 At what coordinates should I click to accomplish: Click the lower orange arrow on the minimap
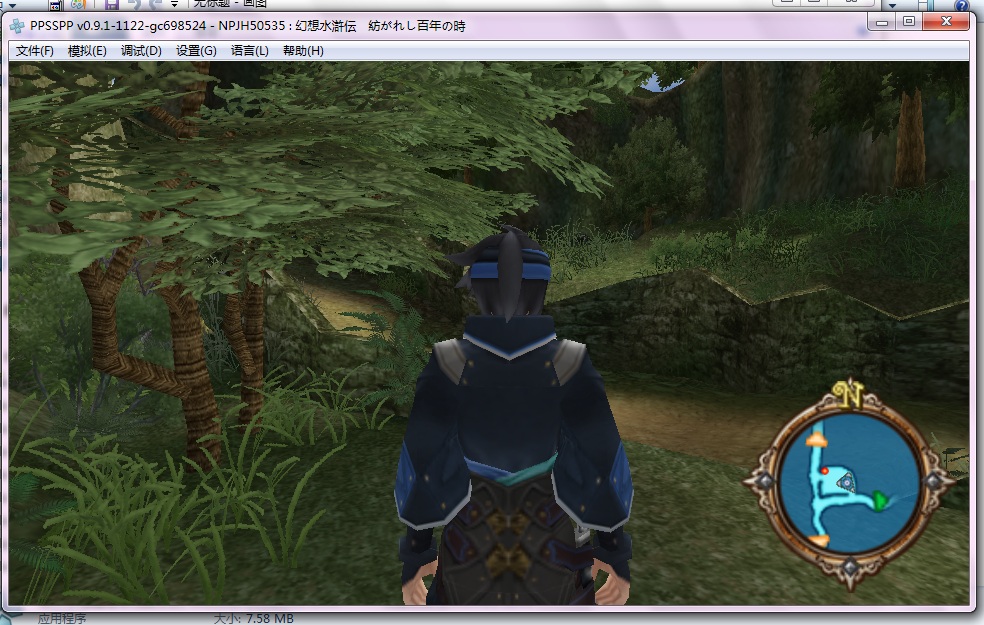(x=818, y=540)
